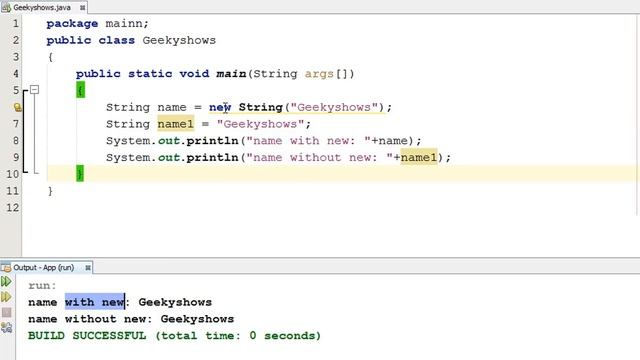
Task: Click the selected 'with new' text in Output
Action: click(x=95, y=302)
